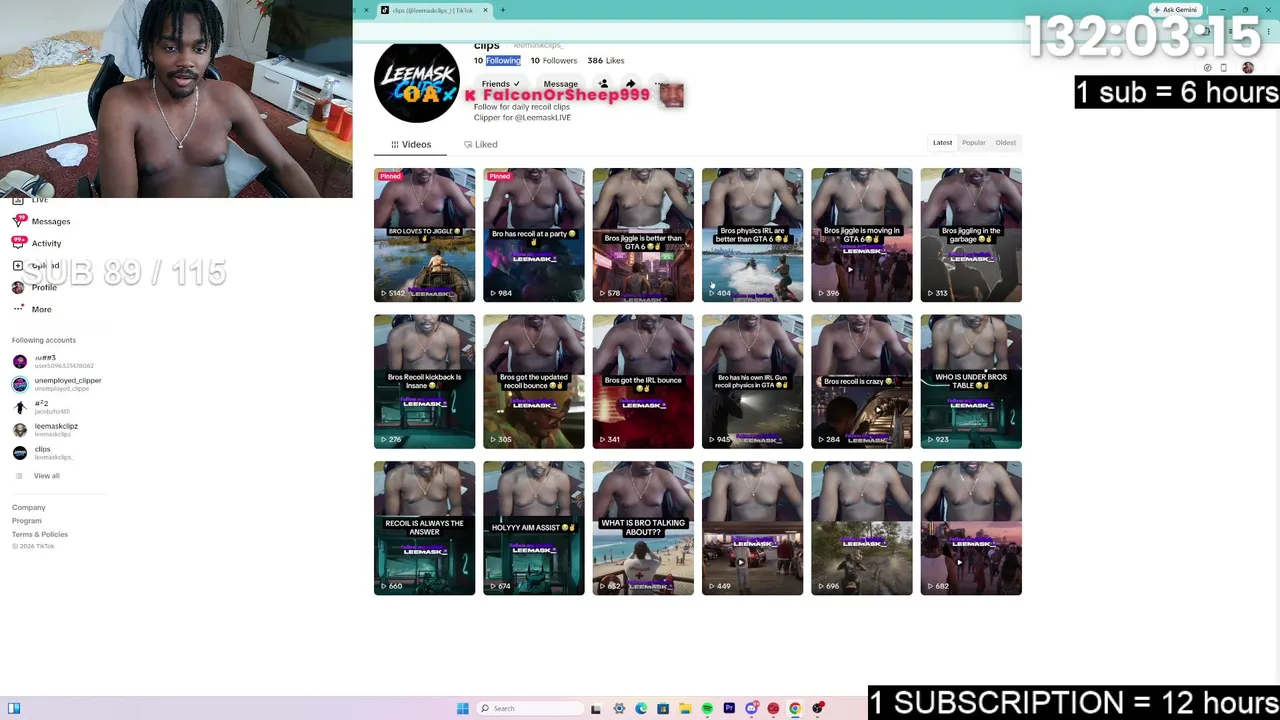This screenshot has height=720, width=1280.
Task: Open video 'Bros physics IRL are better than GTA 6'
Action: coord(752,235)
